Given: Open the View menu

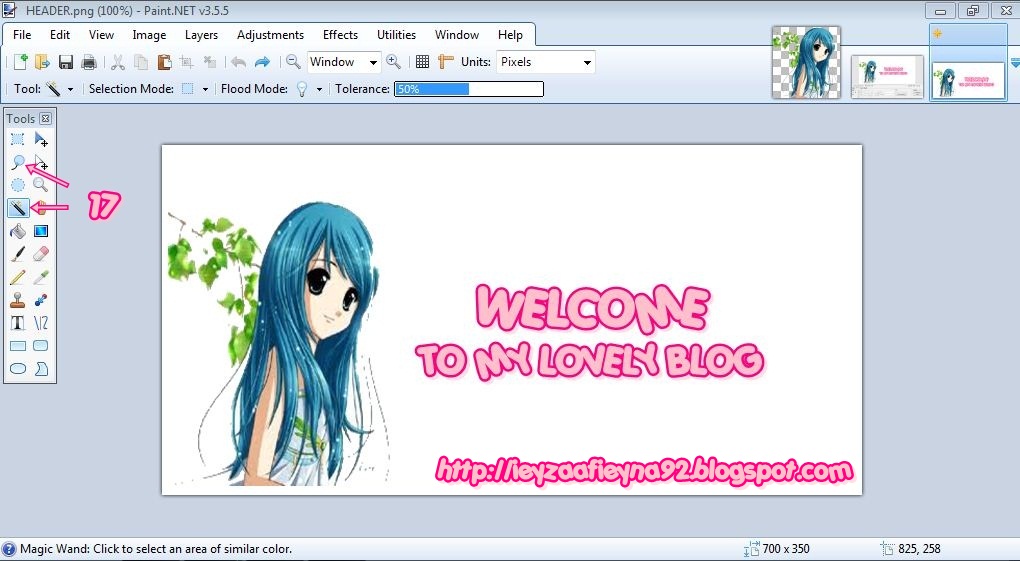Looking at the screenshot, I should click(101, 35).
